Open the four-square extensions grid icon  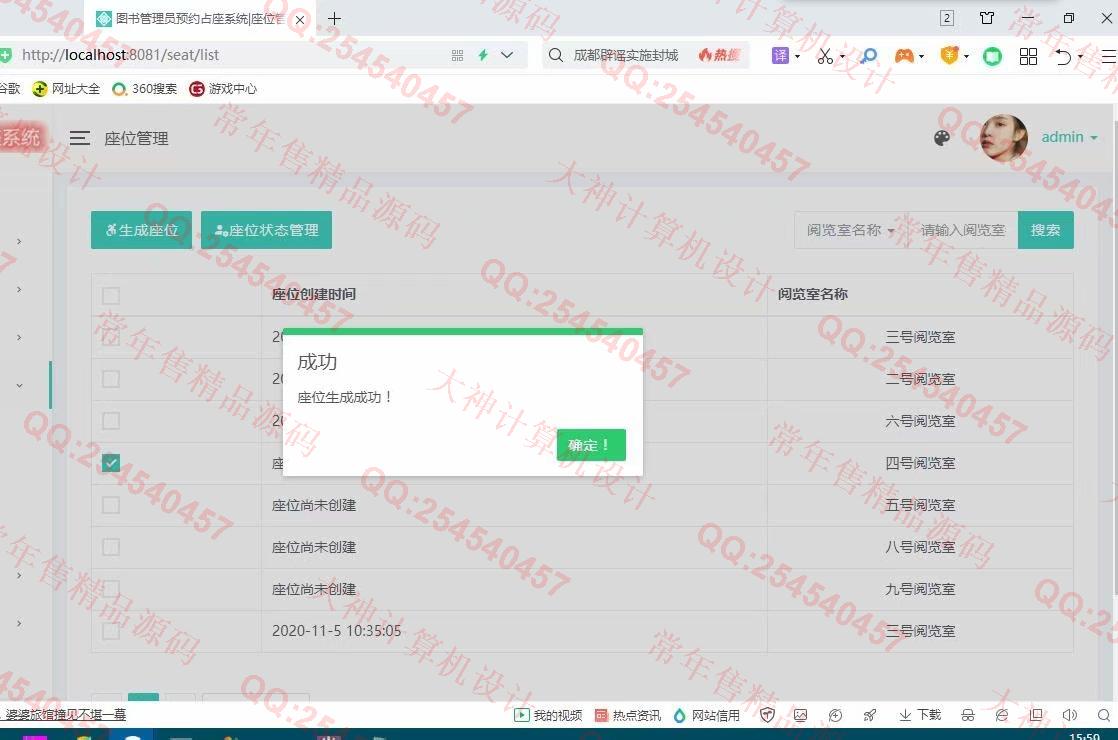pyautogui.click(x=1028, y=56)
